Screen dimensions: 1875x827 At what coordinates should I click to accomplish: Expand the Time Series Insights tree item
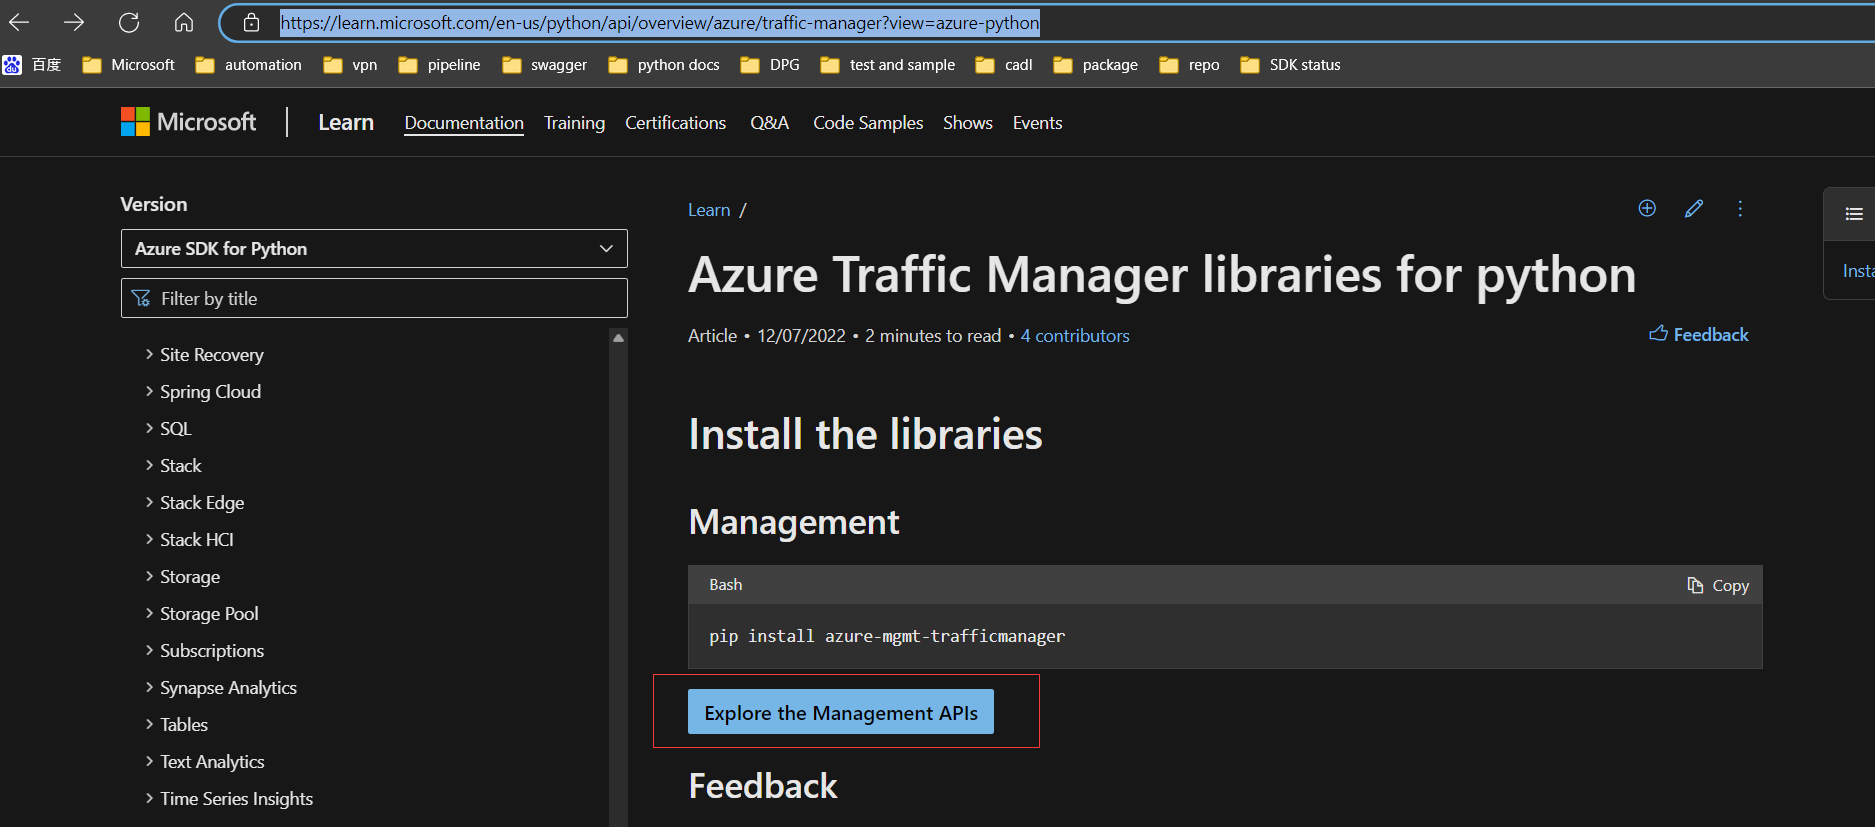[x=236, y=799]
